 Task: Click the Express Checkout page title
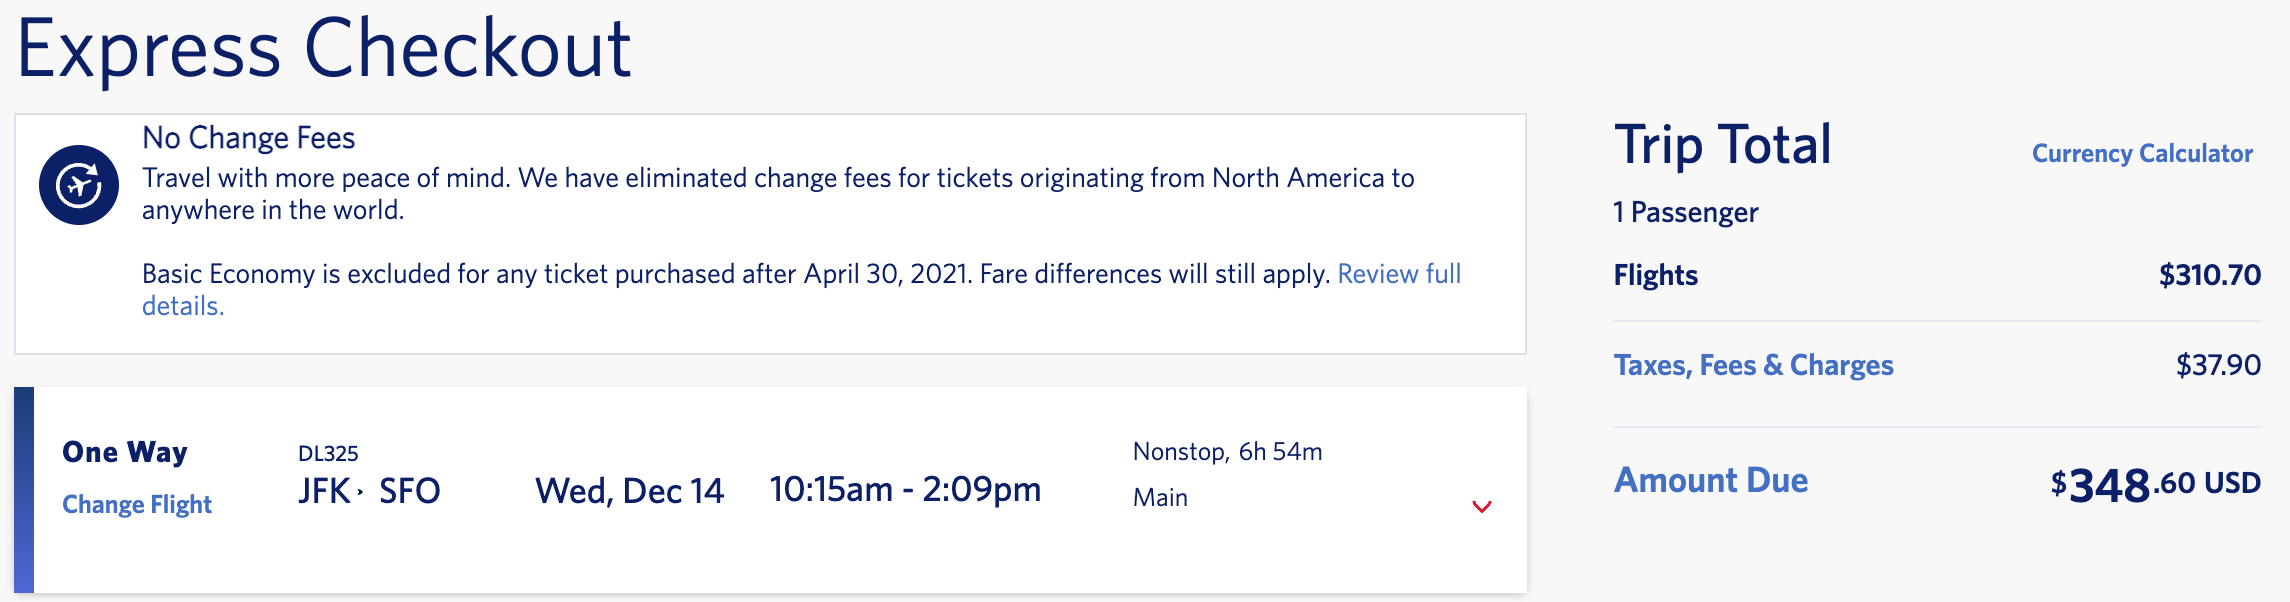328,45
